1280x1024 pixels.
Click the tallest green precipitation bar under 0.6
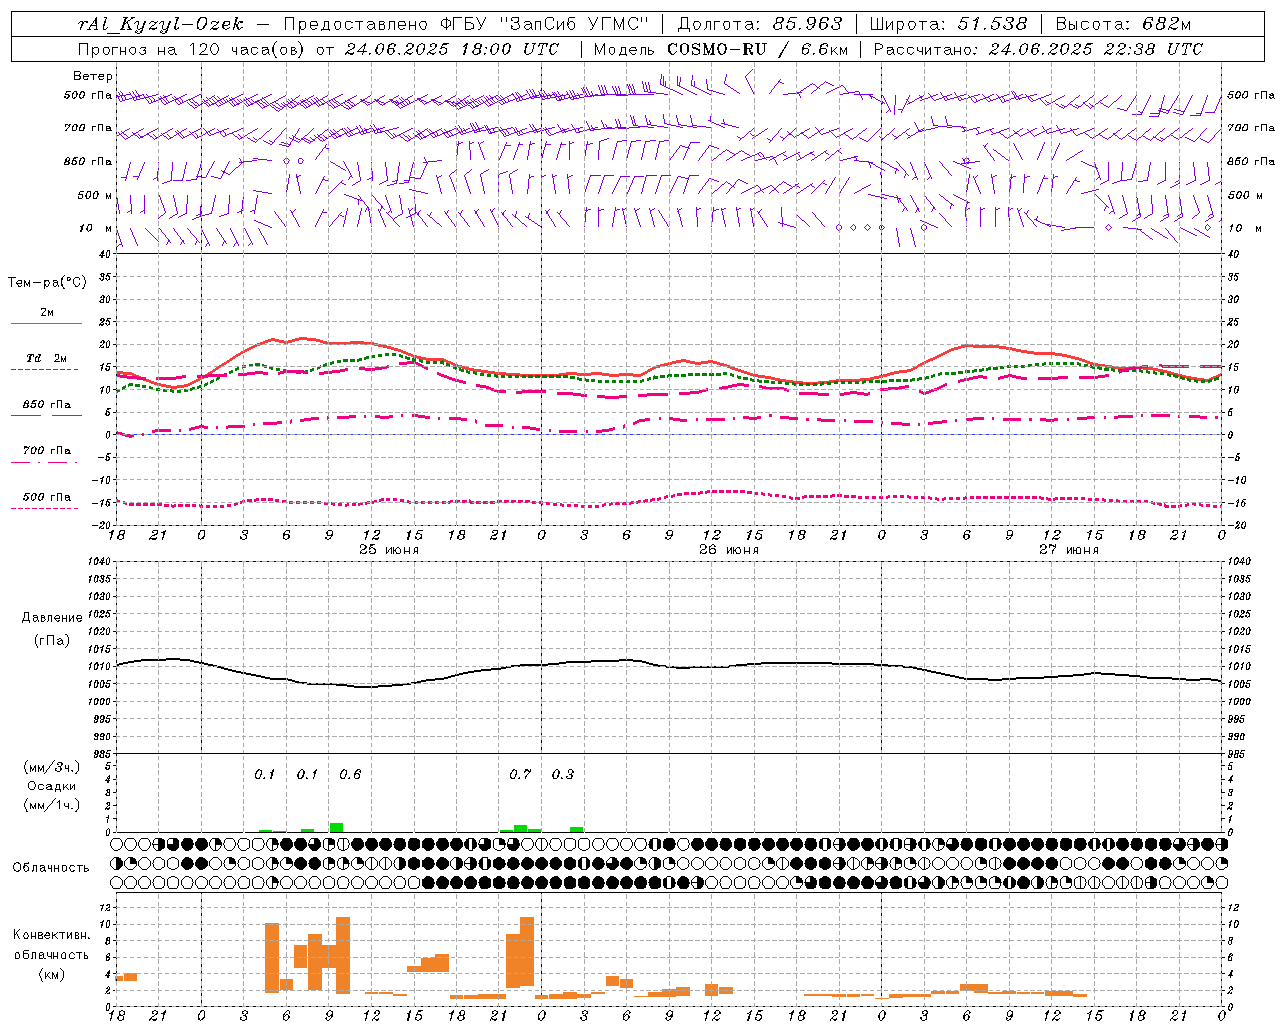coord(336,827)
